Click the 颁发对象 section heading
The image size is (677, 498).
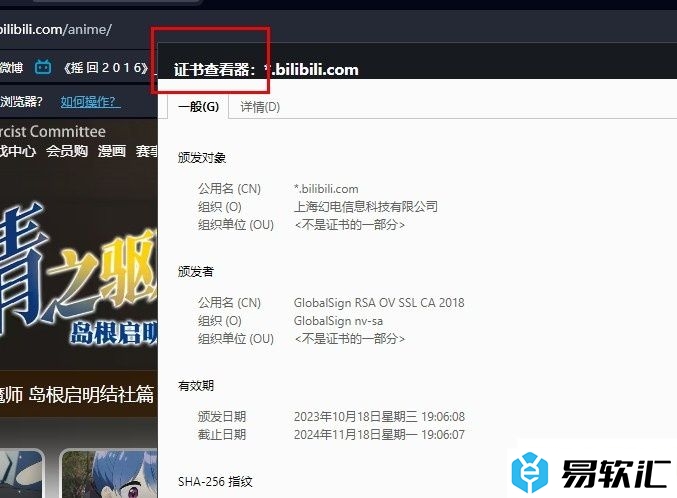(202, 158)
